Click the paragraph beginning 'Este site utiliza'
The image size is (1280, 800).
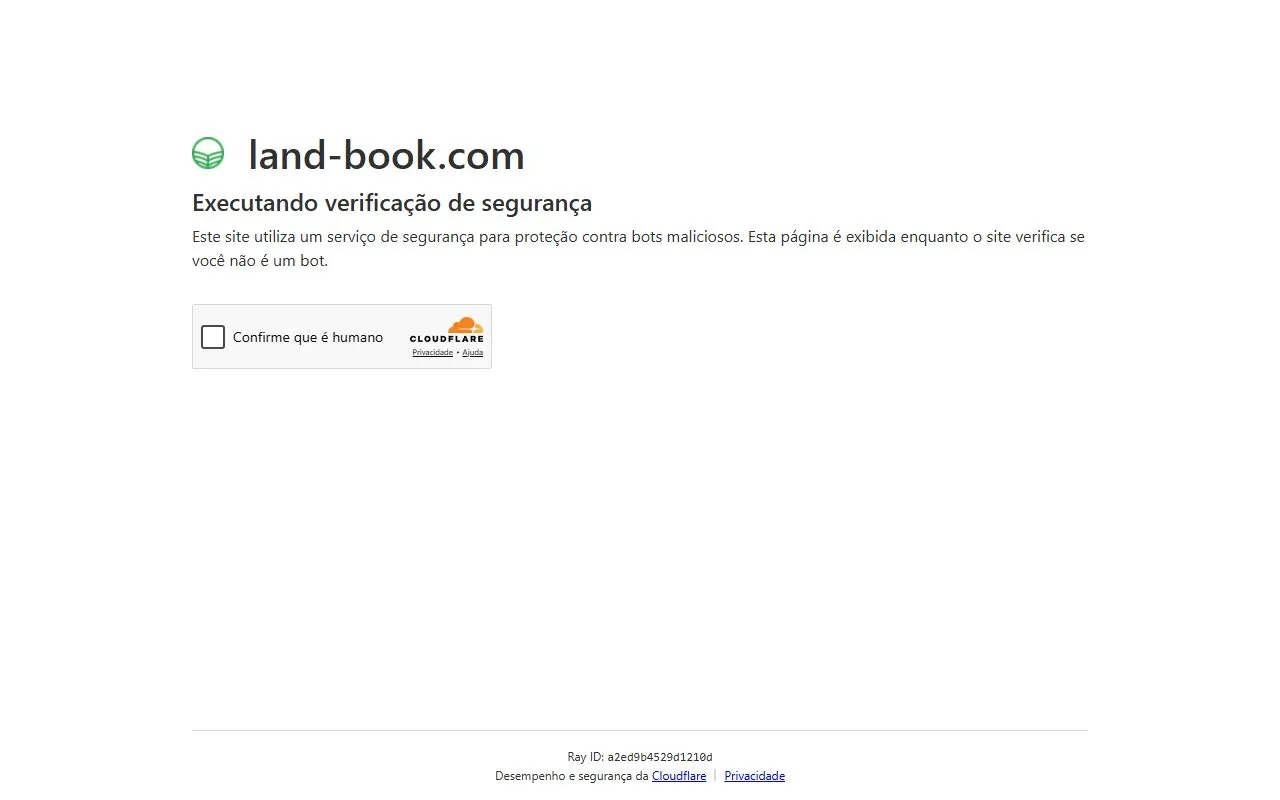[638, 249]
